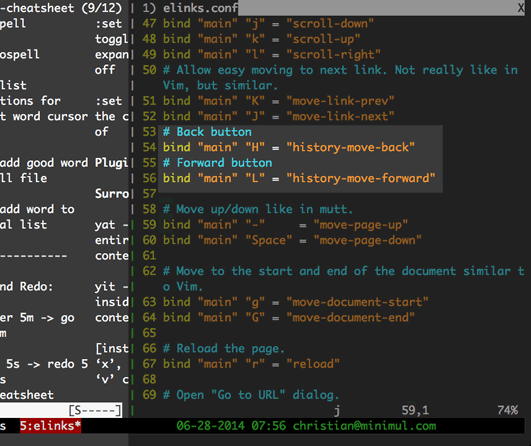531x446 pixels.
Task: Click line number 53 in the gutter
Action: tap(149, 132)
